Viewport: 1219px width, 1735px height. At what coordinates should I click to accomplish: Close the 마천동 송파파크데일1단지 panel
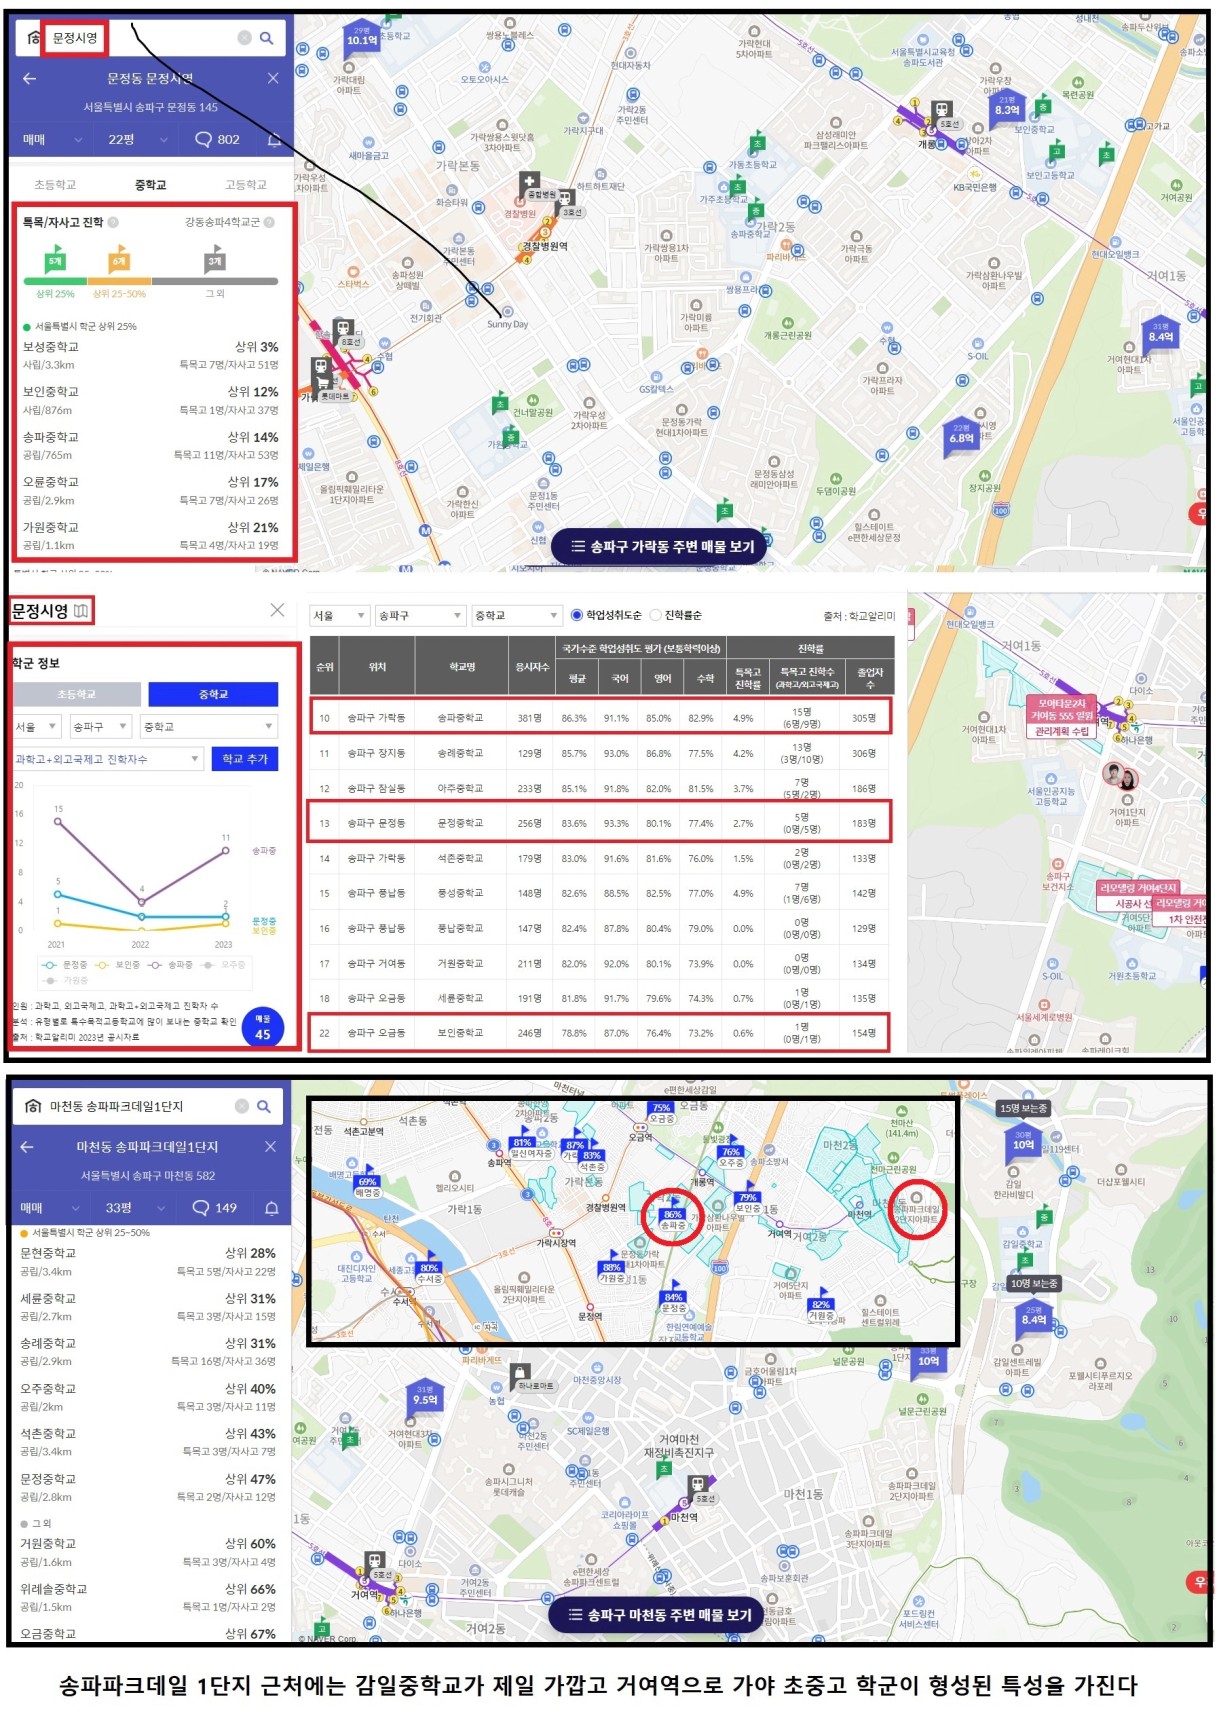click(x=270, y=1147)
